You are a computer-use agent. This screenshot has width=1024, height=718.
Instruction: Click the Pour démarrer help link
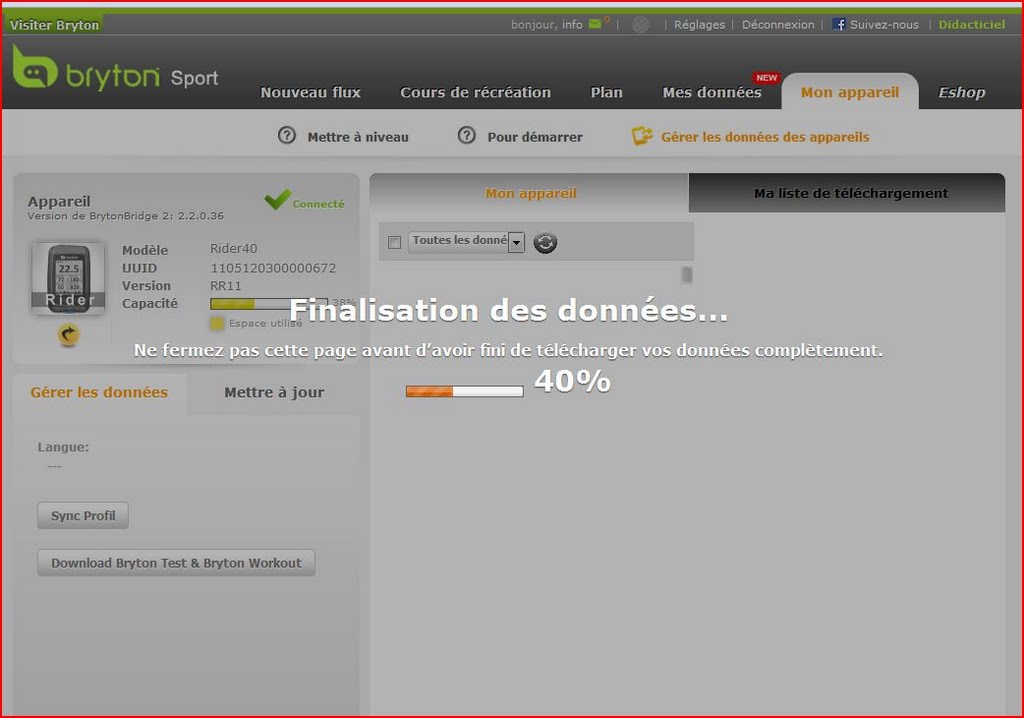coord(535,137)
